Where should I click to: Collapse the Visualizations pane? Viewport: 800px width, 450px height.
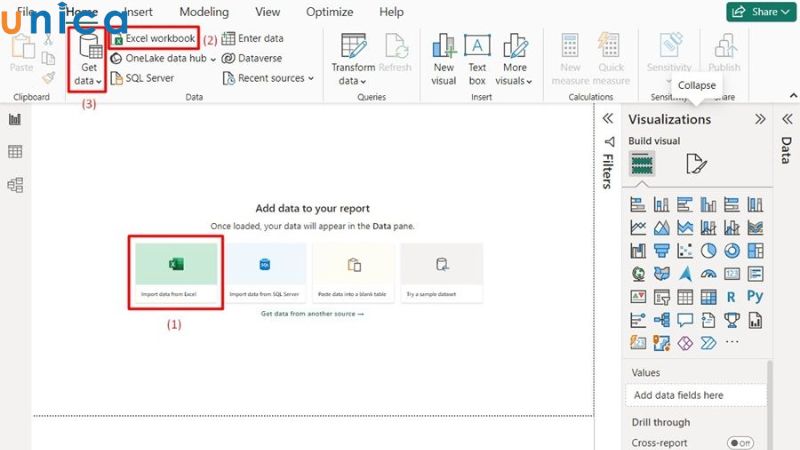(760, 119)
